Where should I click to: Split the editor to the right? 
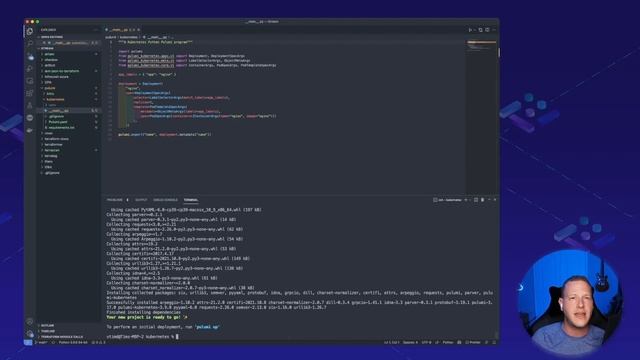coord(487,30)
